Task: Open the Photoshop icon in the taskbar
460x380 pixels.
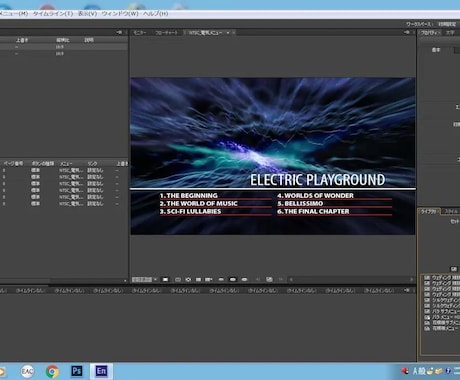Action: click(x=77, y=371)
